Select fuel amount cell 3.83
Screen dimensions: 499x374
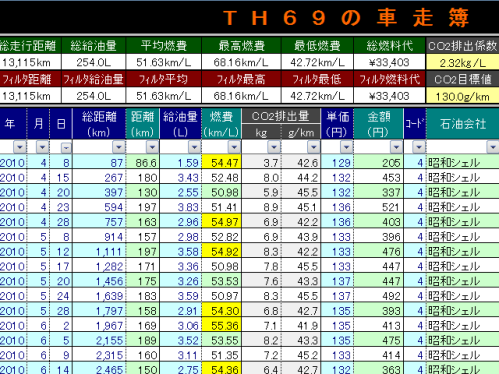tap(181, 207)
